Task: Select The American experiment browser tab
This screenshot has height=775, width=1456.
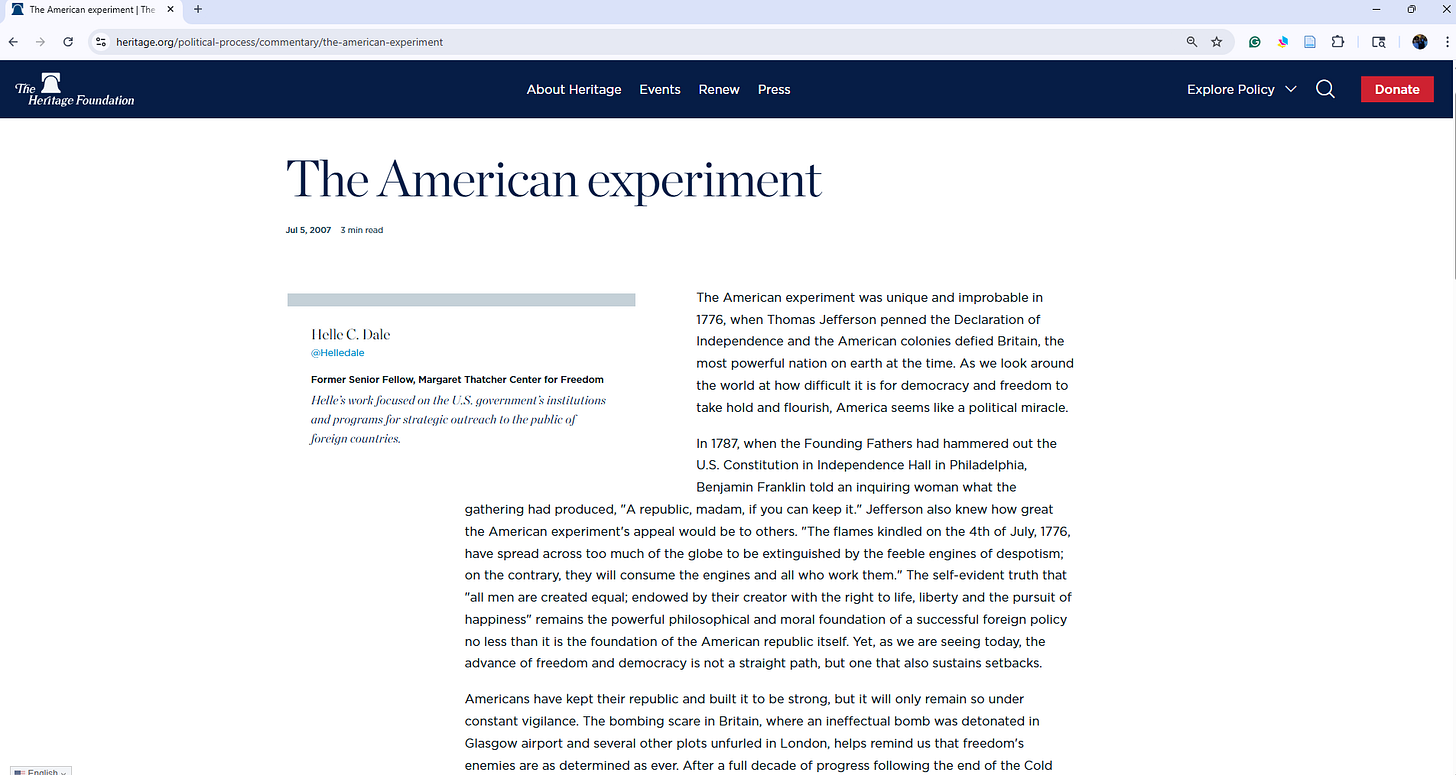Action: tap(92, 10)
